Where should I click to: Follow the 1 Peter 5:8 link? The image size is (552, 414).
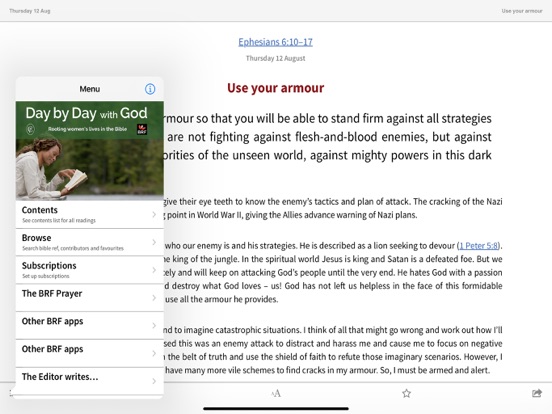(x=479, y=246)
